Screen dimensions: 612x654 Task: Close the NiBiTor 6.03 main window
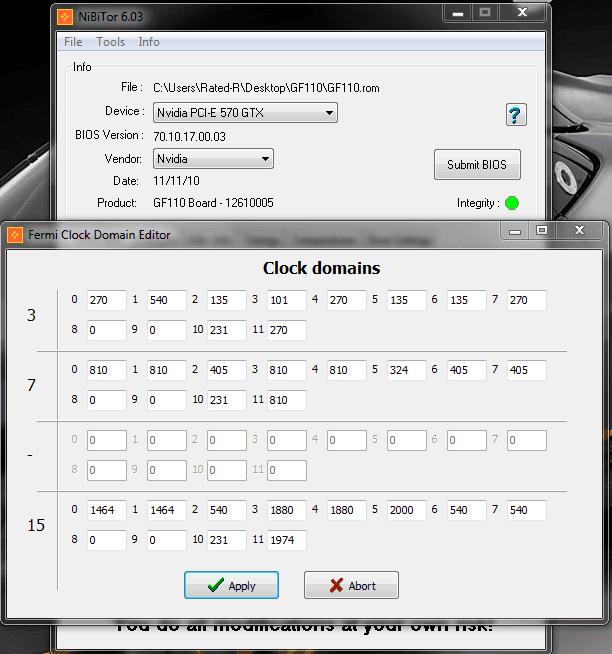(x=522, y=13)
